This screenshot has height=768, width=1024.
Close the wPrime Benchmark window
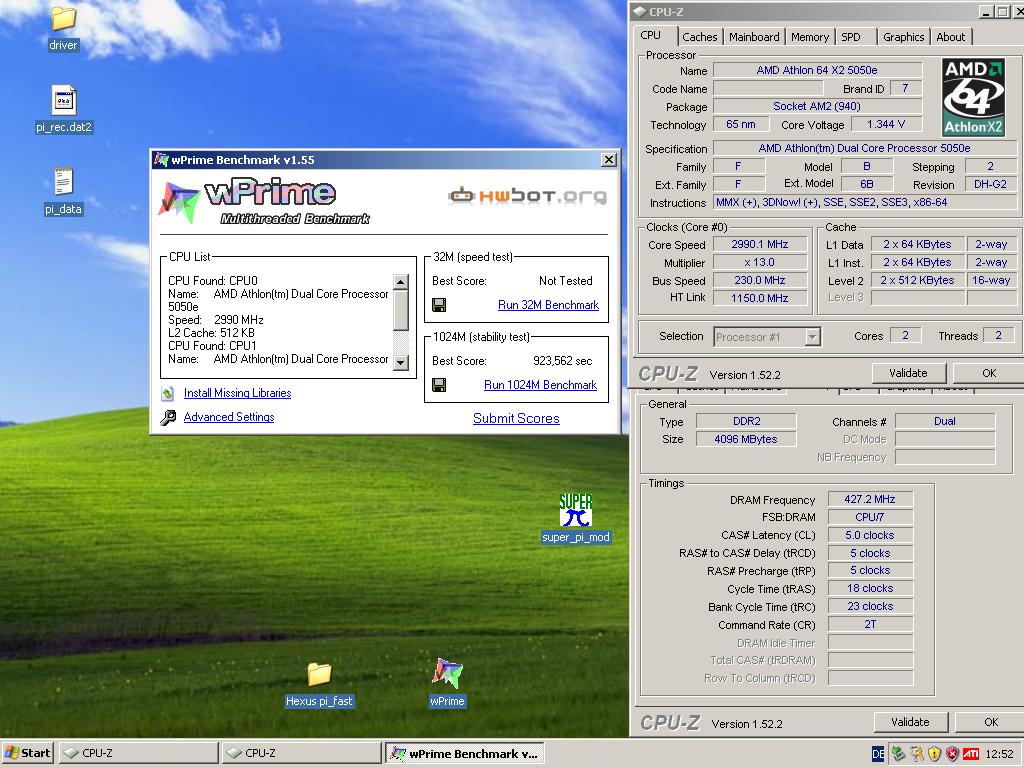click(x=609, y=160)
